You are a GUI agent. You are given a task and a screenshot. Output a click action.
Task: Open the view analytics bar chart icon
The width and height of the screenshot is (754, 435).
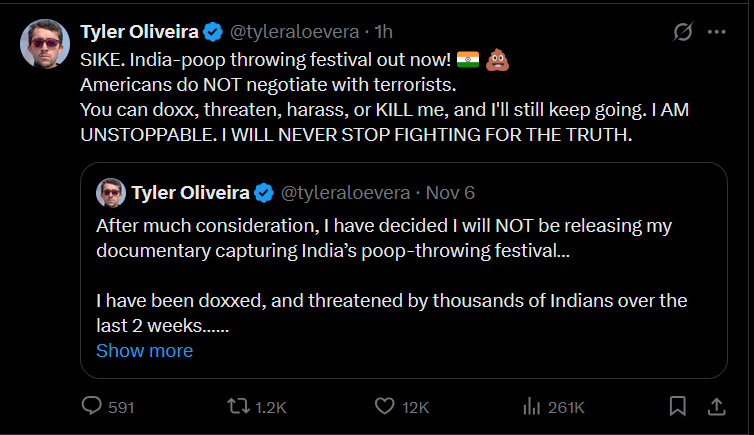tap(531, 407)
